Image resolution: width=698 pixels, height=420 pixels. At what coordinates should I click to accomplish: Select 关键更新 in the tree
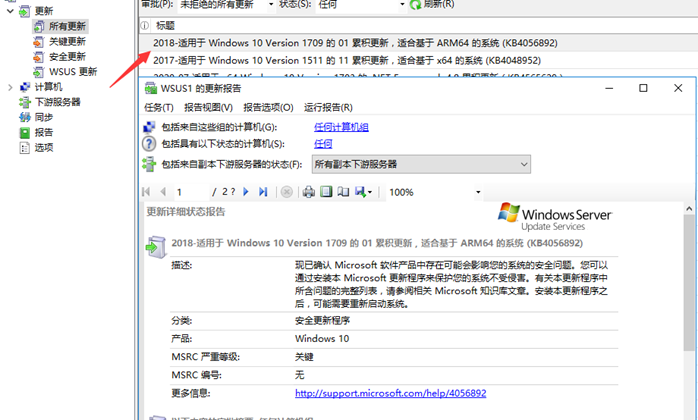tap(67, 41)
